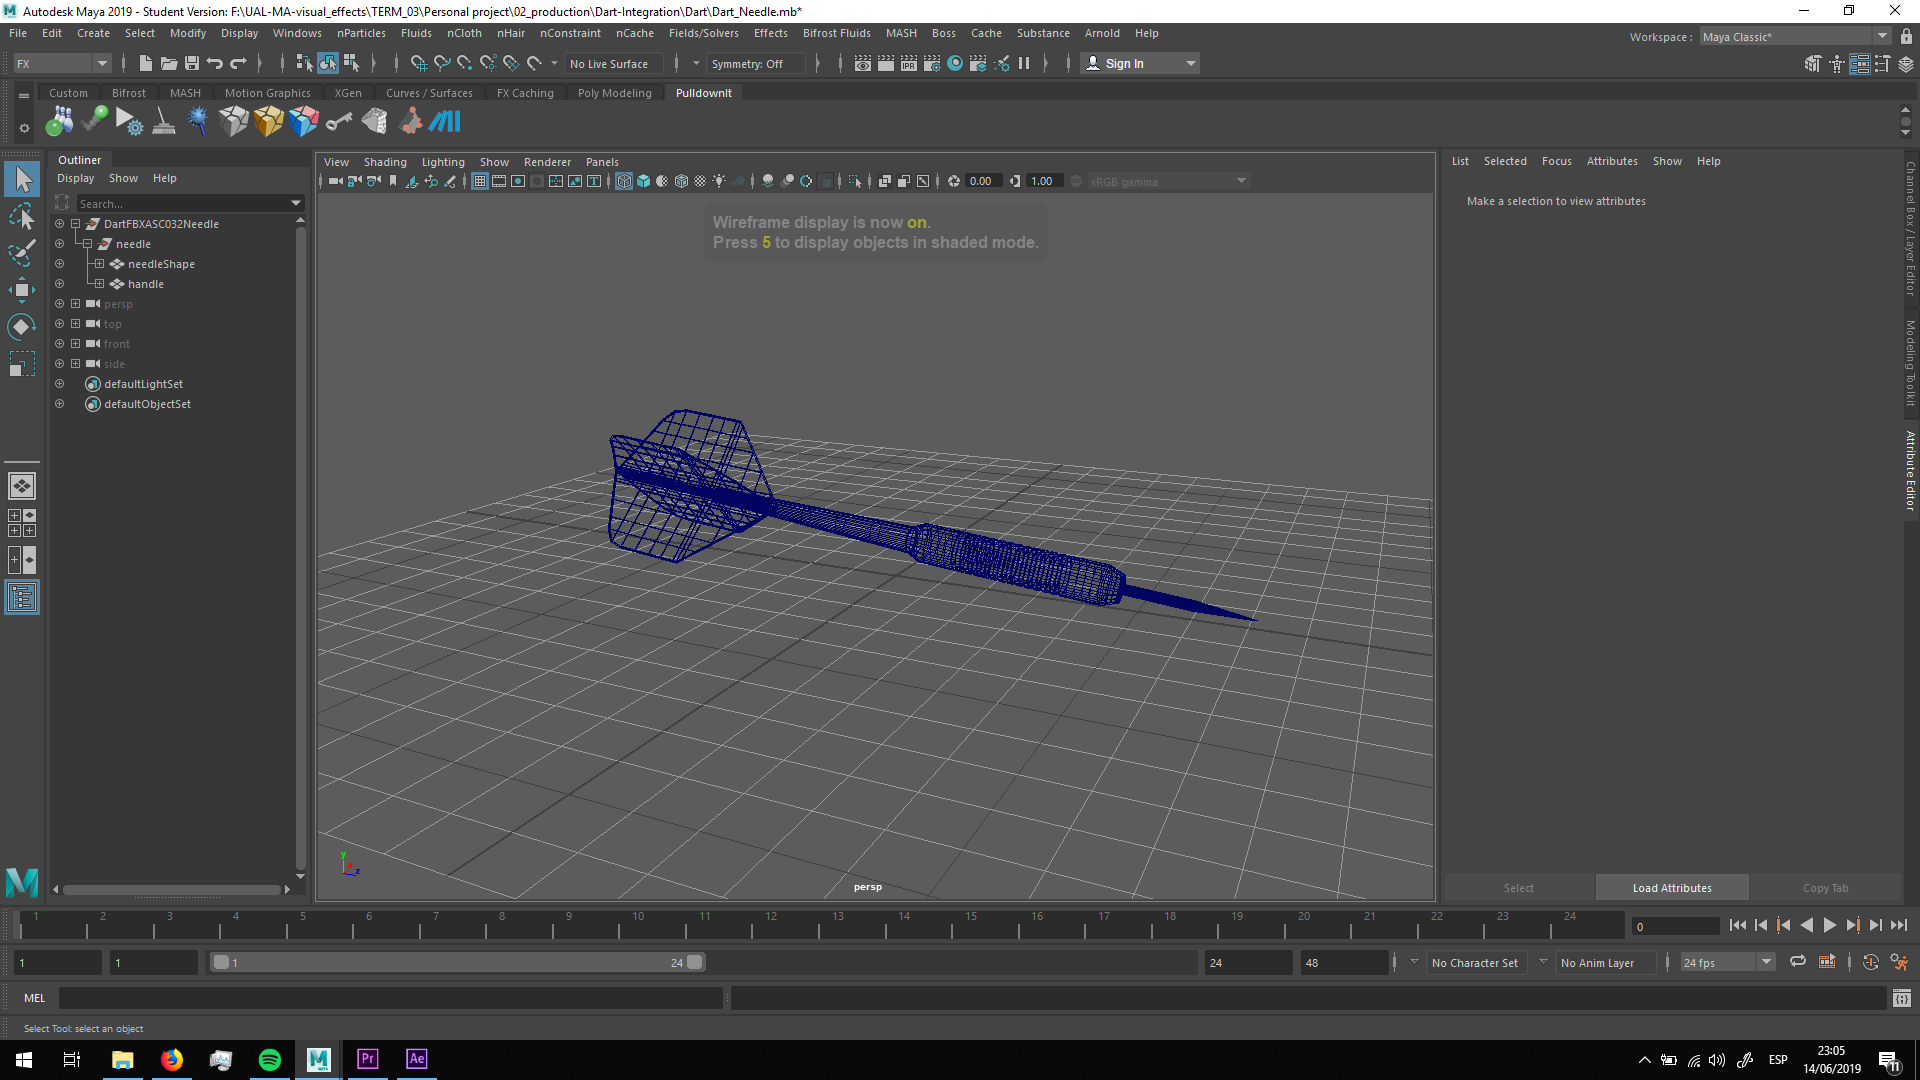Click the Save Scene icon

click(x=192, y=63)
